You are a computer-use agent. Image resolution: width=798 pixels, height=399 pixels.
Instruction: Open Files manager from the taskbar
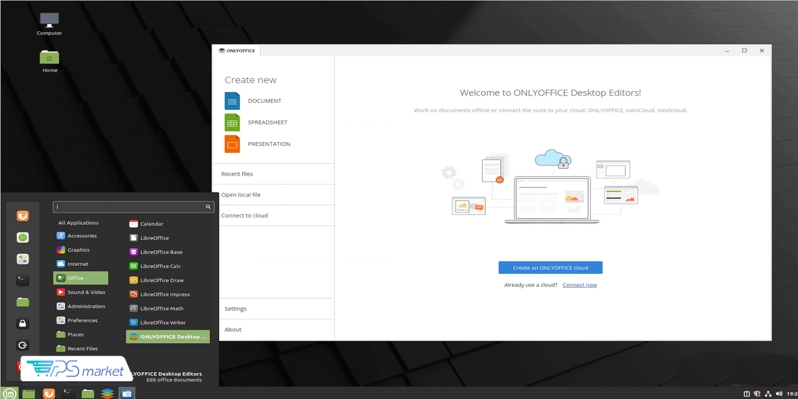(88, 393)
